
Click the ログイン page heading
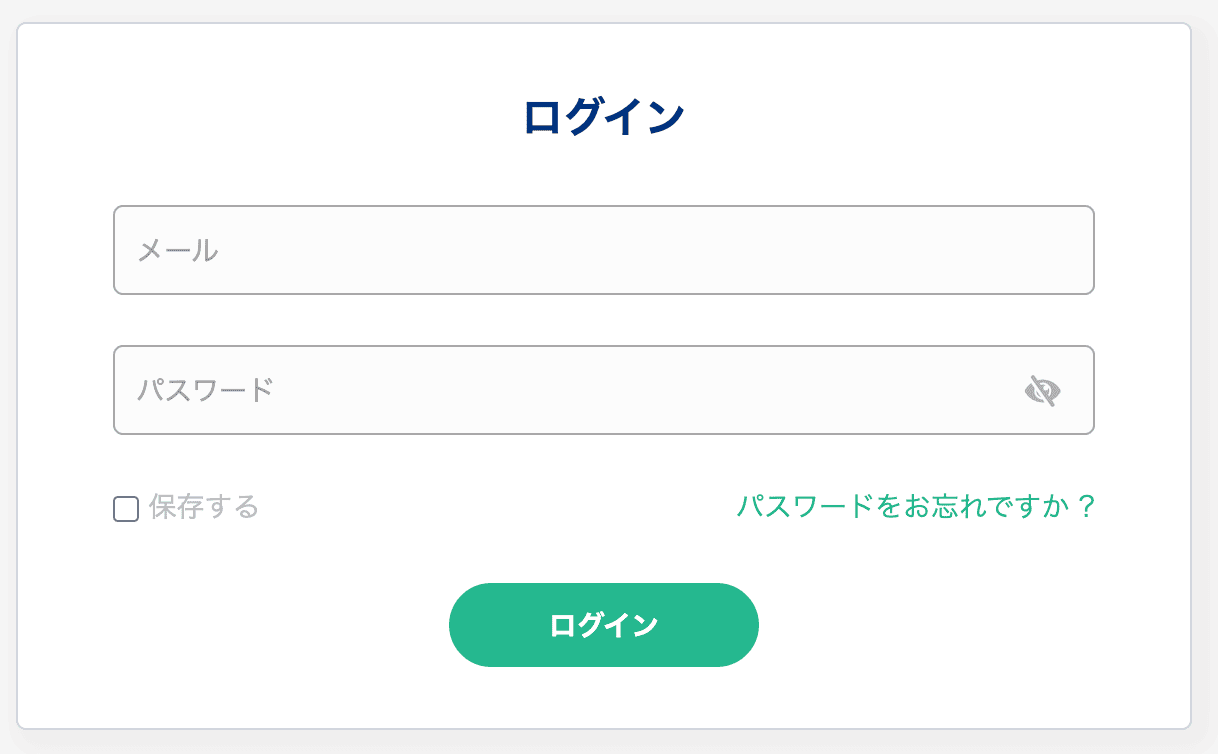603,114
